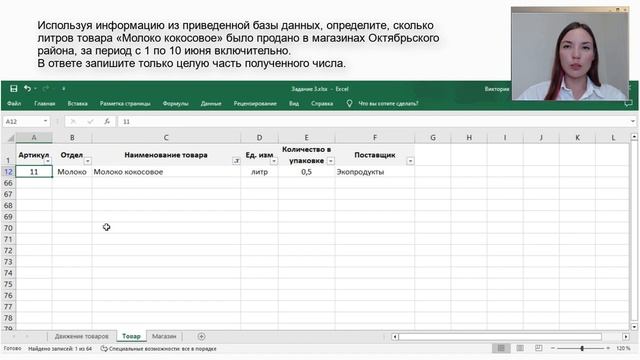Open the Customize Quick Access Toolbar arrow
The height and width of the screenshot is (360, 640).
pos(64,89)
